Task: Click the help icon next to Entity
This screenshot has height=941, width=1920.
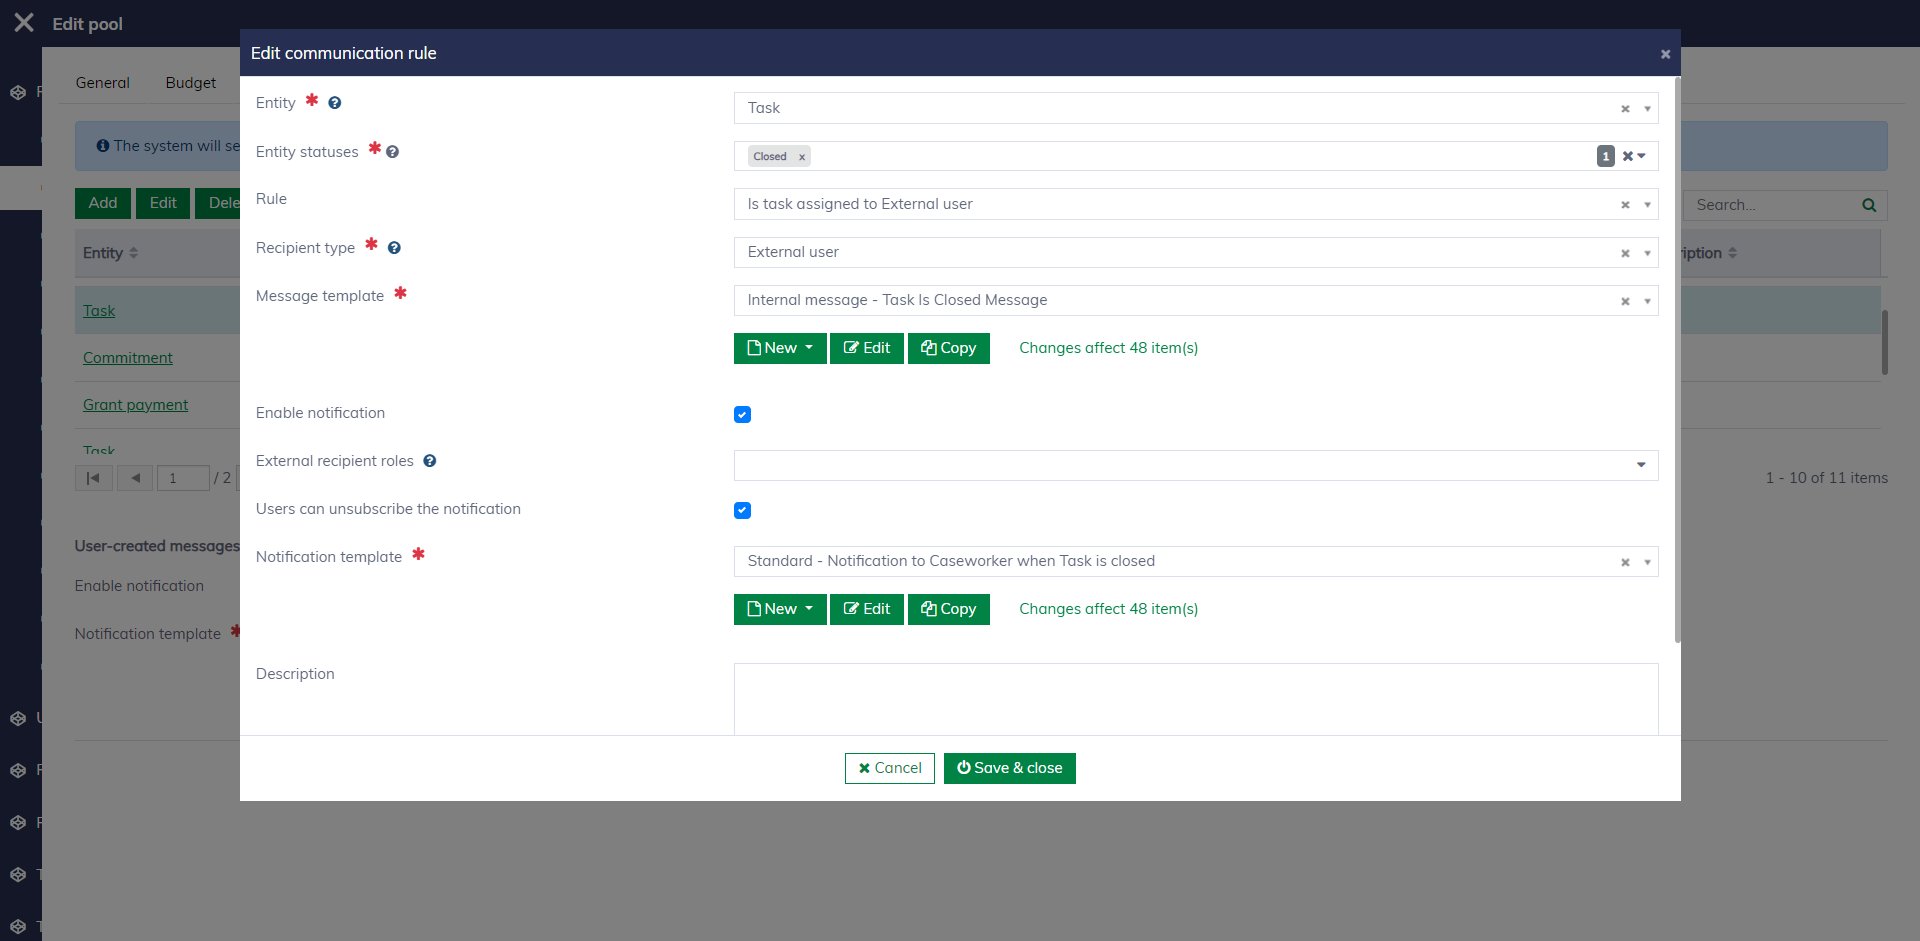Action: coord(335,103)
